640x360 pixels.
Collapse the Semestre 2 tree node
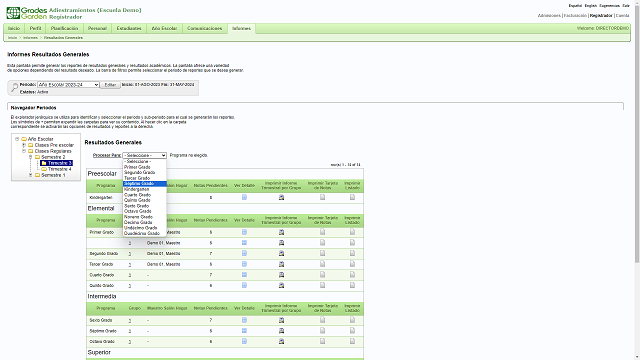pyautogui.click(x=30, y=157)
